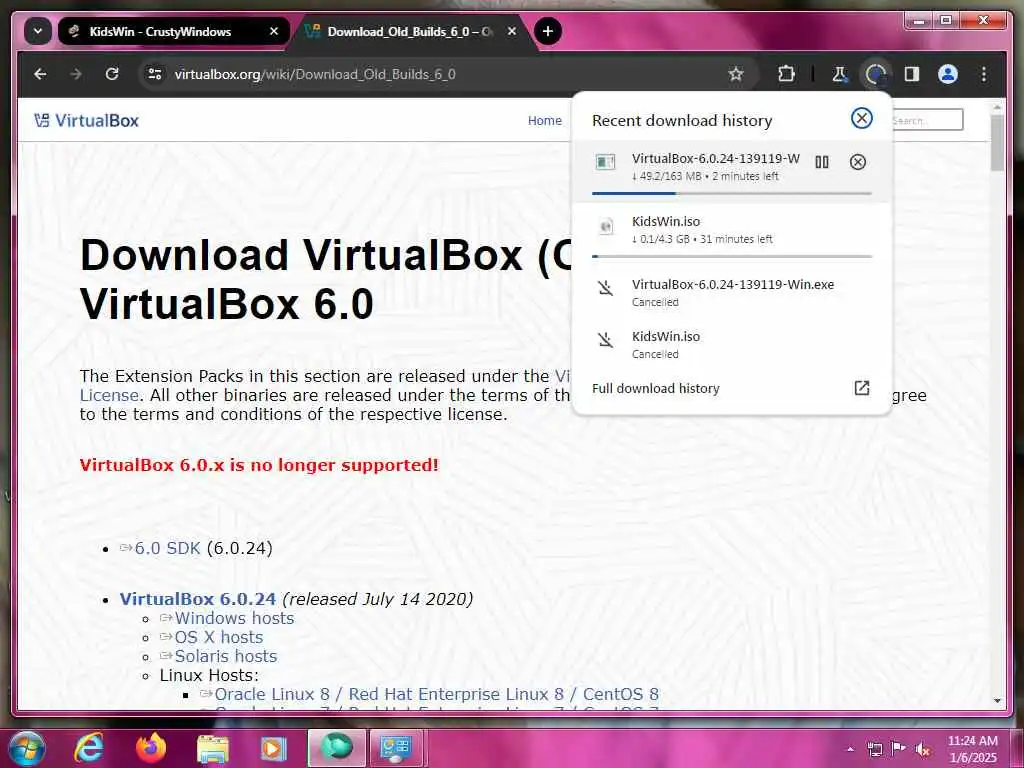Close the KidsWin - CrustyWindows tab
The height and width of the screenshot is (768, 1024).
tap(274, 31)
